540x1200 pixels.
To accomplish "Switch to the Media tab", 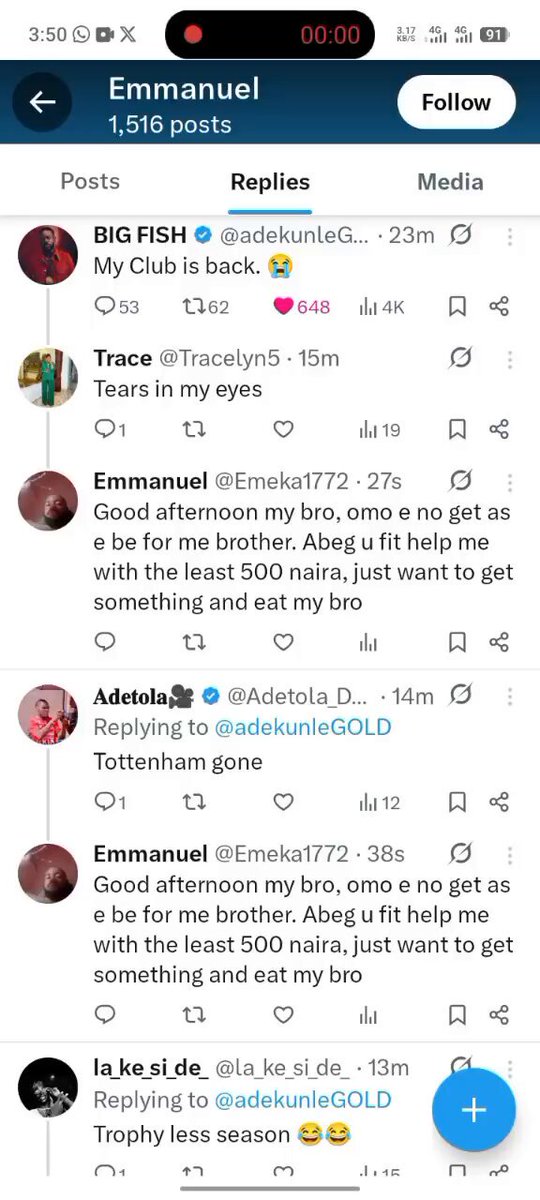I will [450, 181].
